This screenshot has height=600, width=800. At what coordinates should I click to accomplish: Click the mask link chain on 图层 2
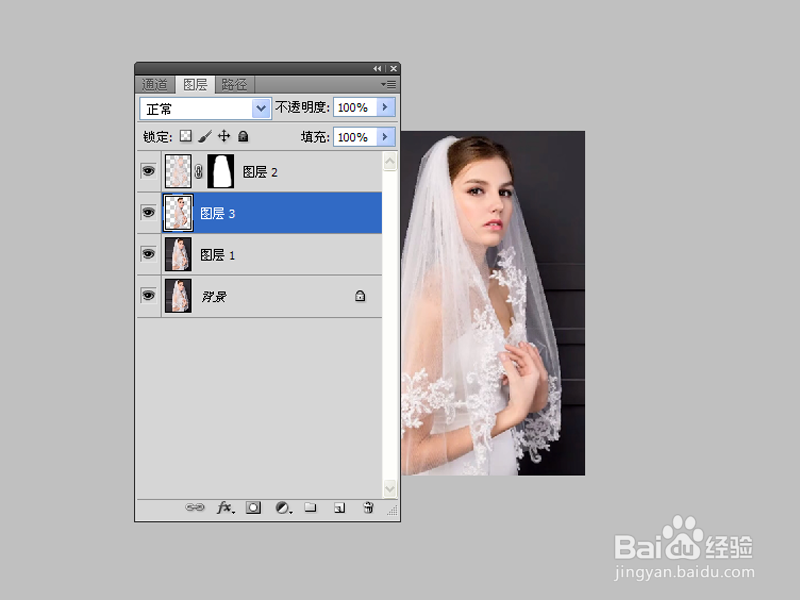tap(199, 172)
